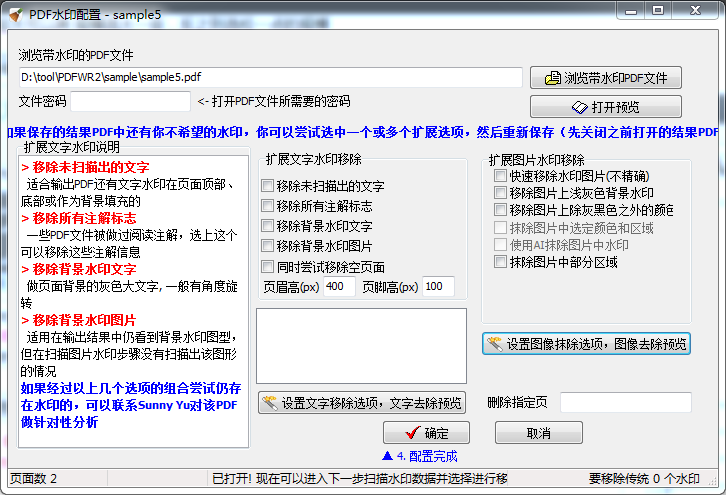Click the 删除指定页 label
This screenshot has width=726, height=495.
point(517,402)
